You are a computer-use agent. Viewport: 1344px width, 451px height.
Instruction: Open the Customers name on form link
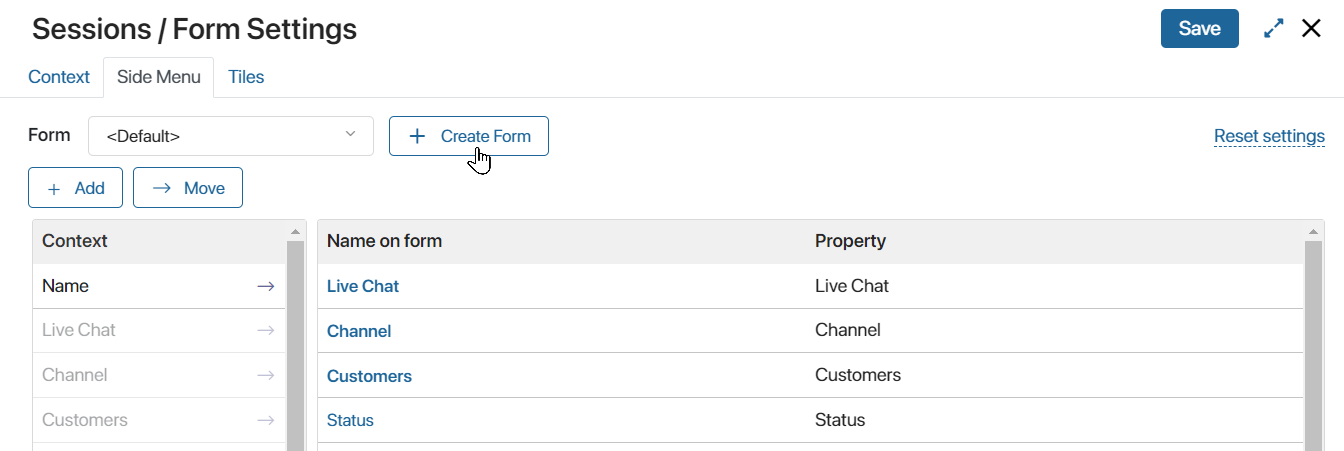tap(369, 376)
